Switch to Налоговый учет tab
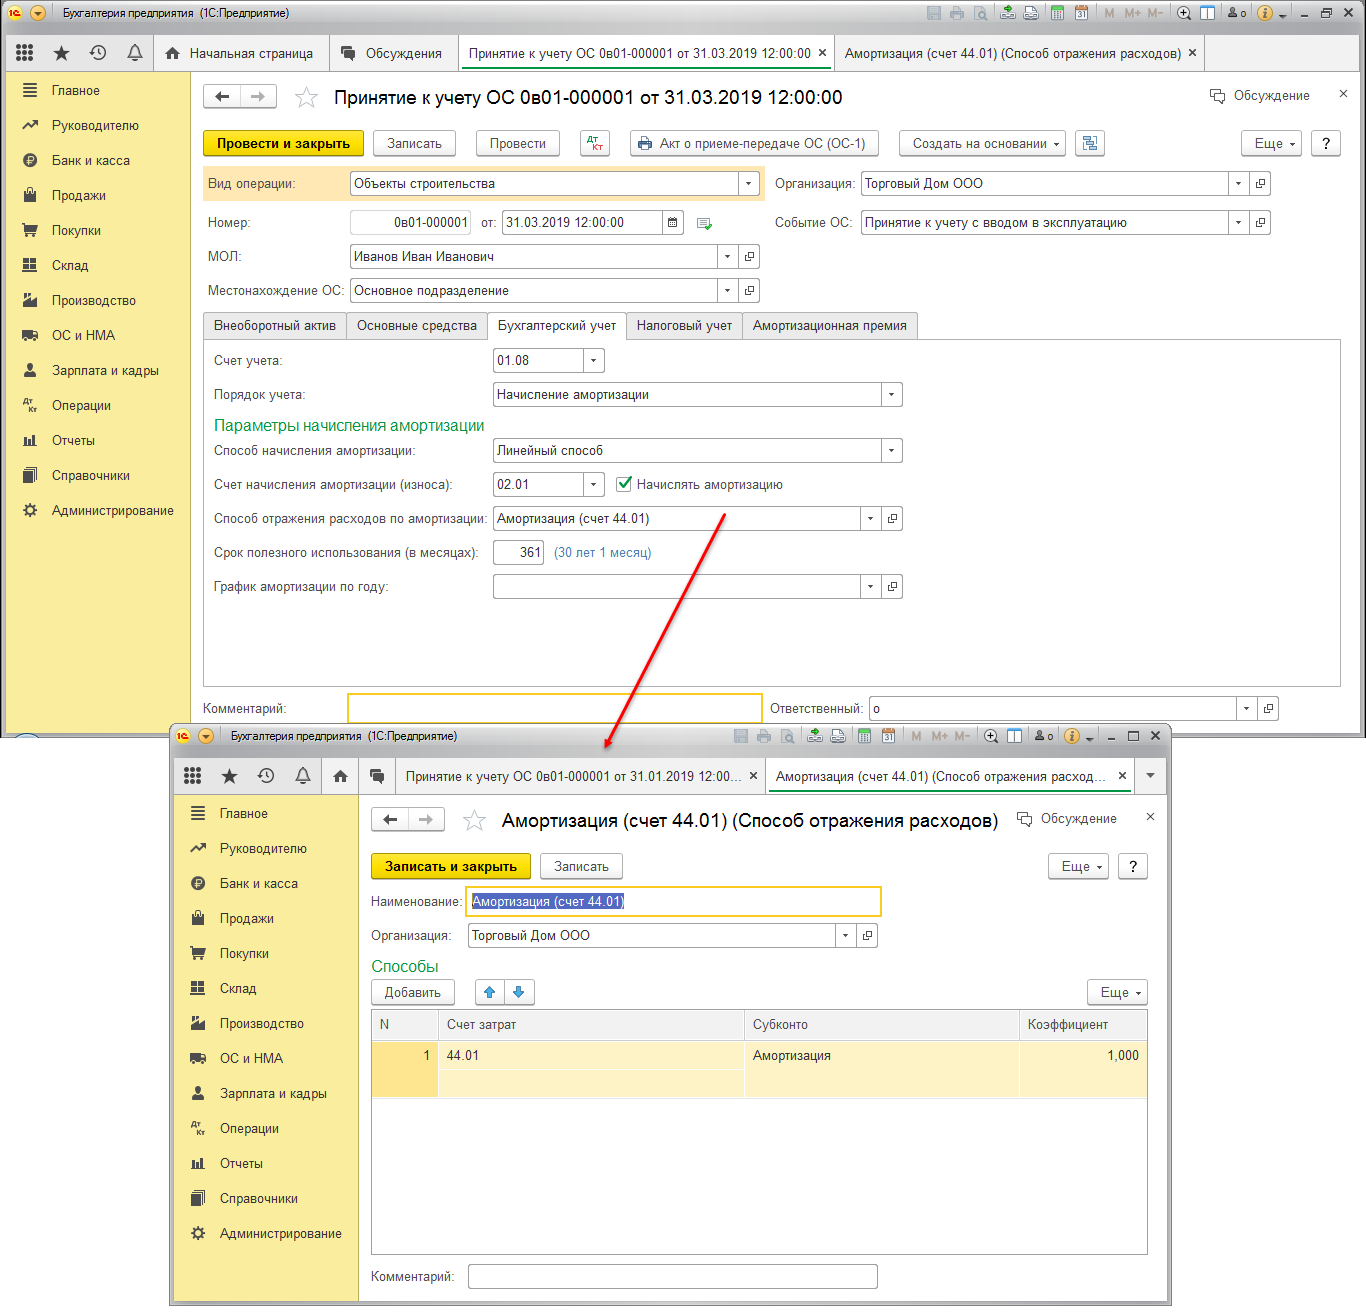1366x1312 pixels. tap(684, 326)
